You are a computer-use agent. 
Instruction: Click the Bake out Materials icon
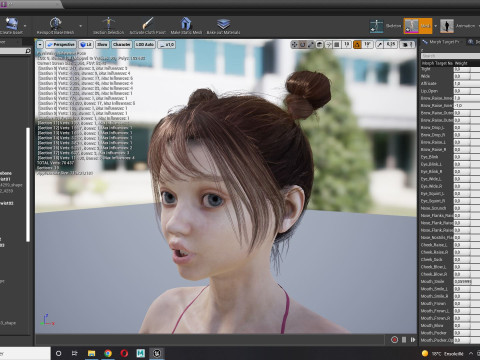223,24
